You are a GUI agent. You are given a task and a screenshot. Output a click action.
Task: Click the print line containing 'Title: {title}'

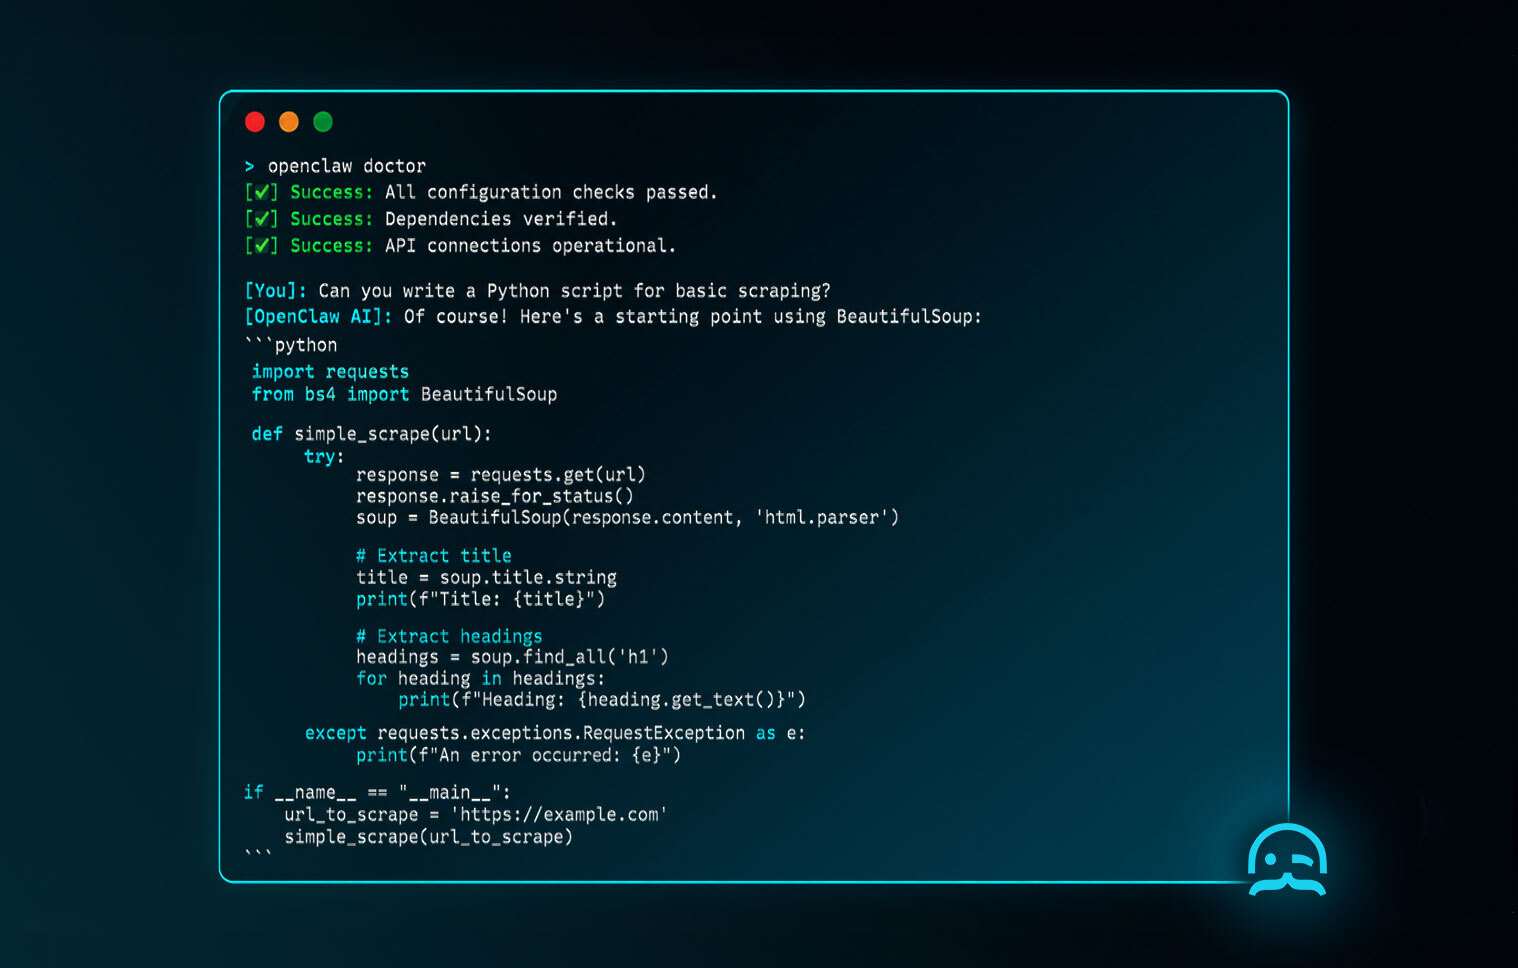pyautogui.click(x=481, y=599)
